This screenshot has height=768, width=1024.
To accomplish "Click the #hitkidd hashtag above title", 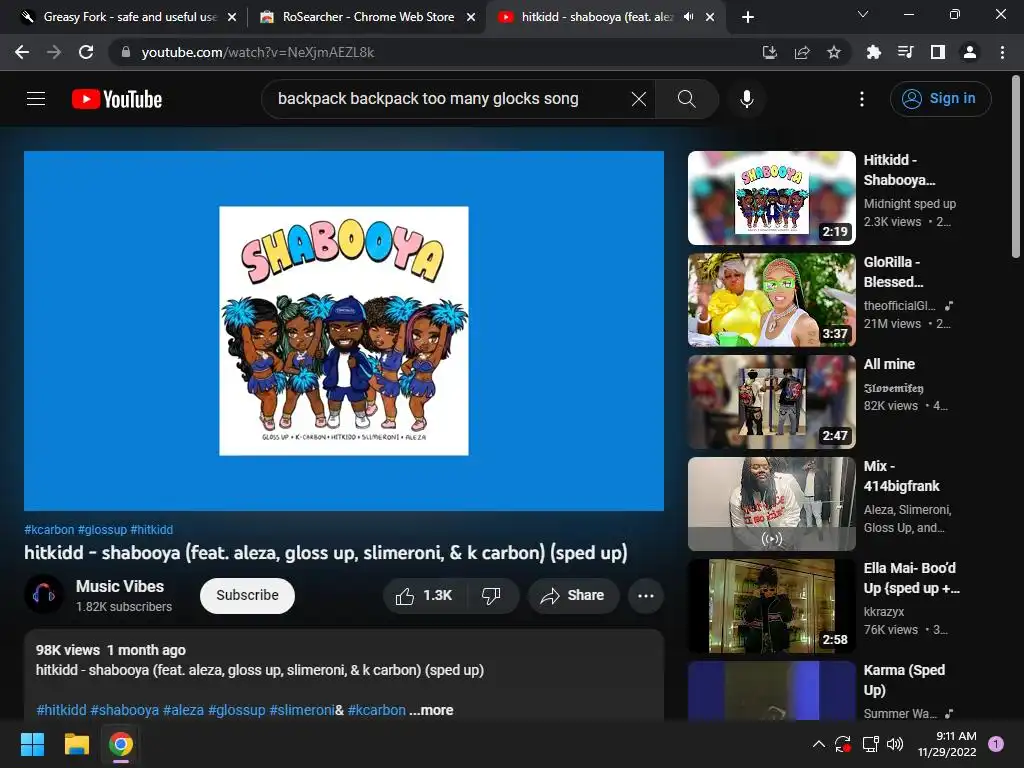I will pyautogui.click(x=152, y=530).
